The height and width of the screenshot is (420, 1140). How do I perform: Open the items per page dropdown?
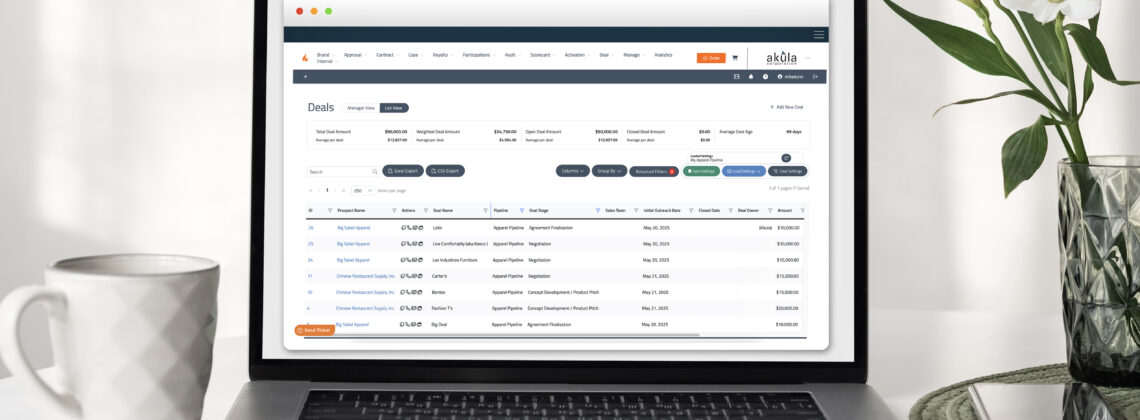pyautogui.click(x=361, y=190)
